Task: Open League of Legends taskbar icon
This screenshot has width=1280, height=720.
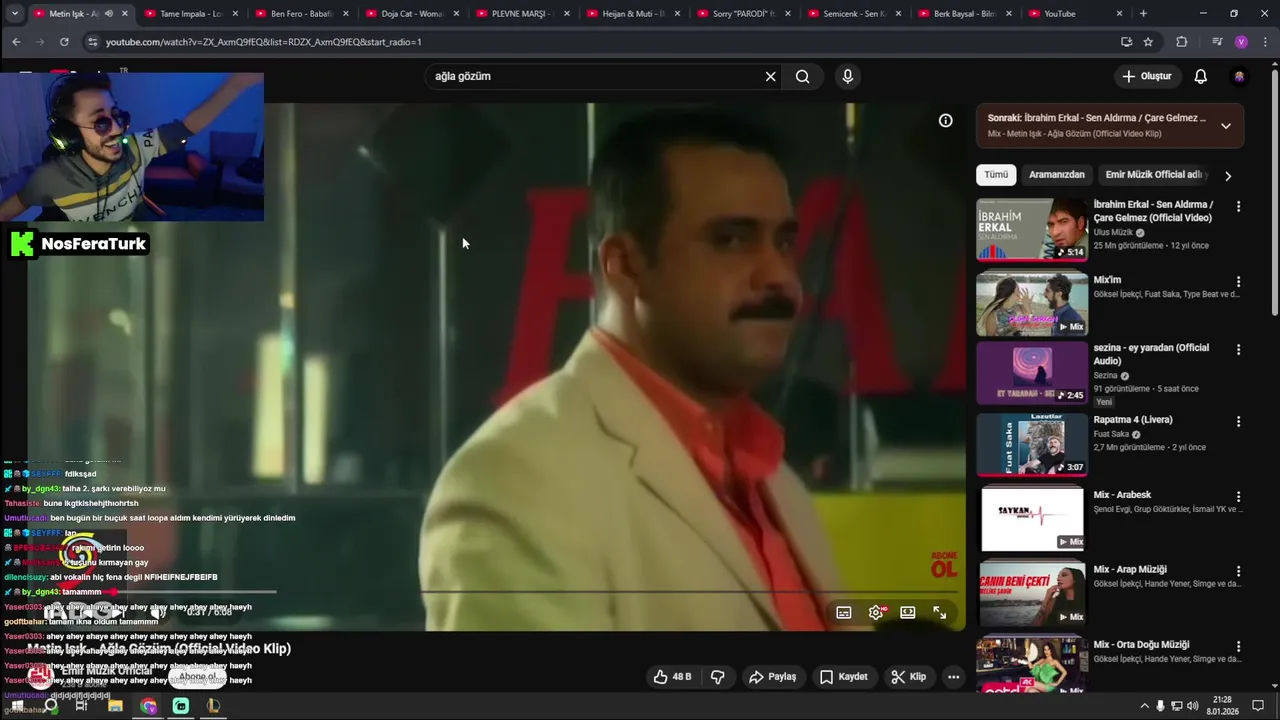Action: pyautogui.click(x=213, y=706)
